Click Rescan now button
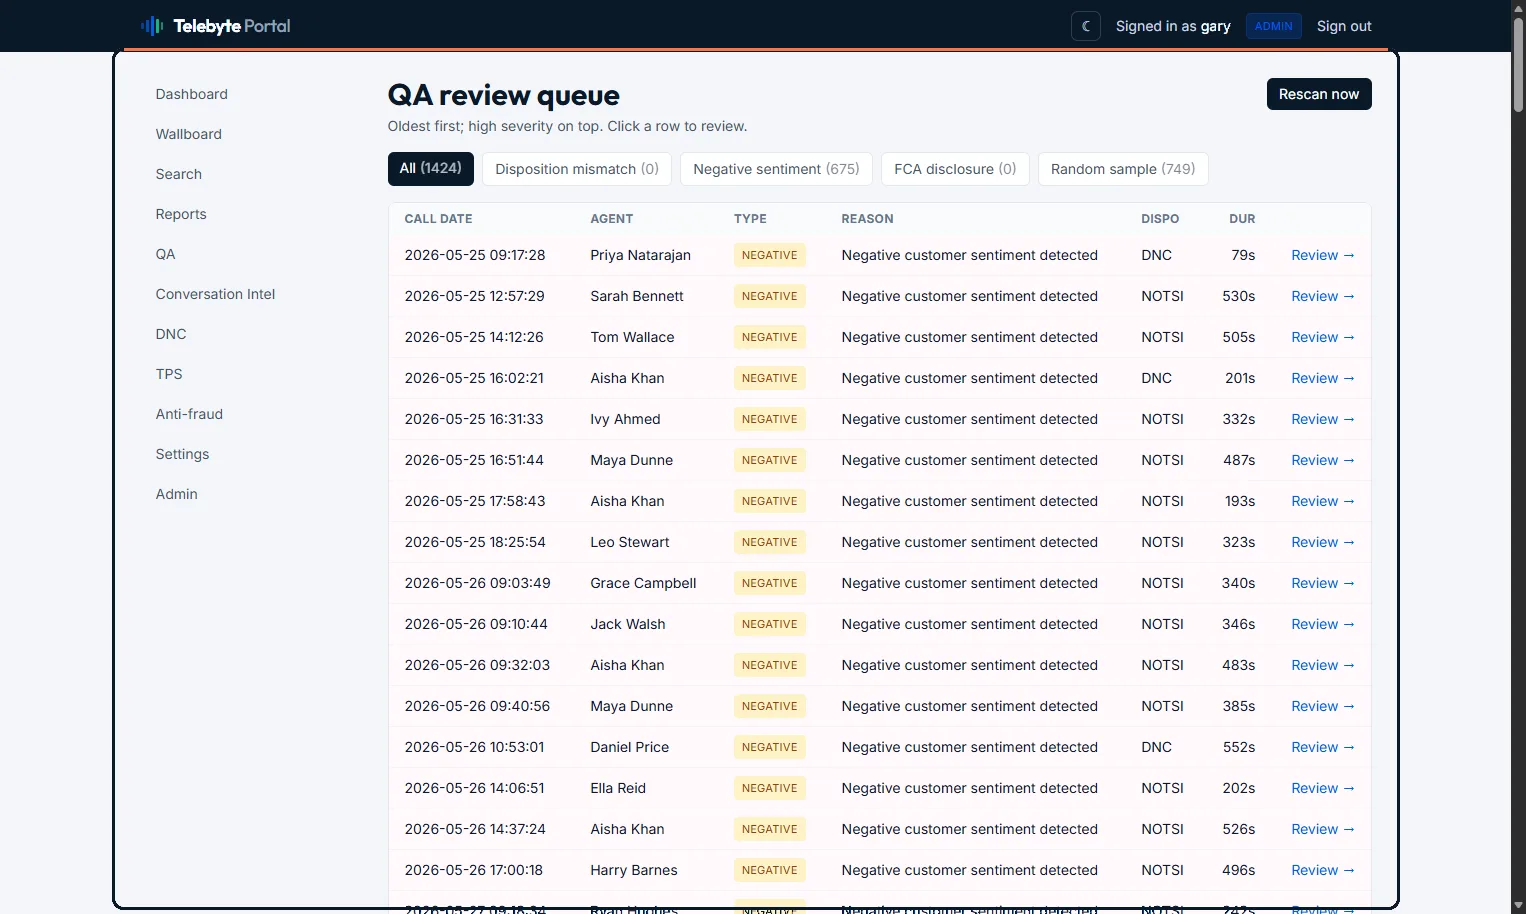1526x914 pixels. [x=1319, y=94]
